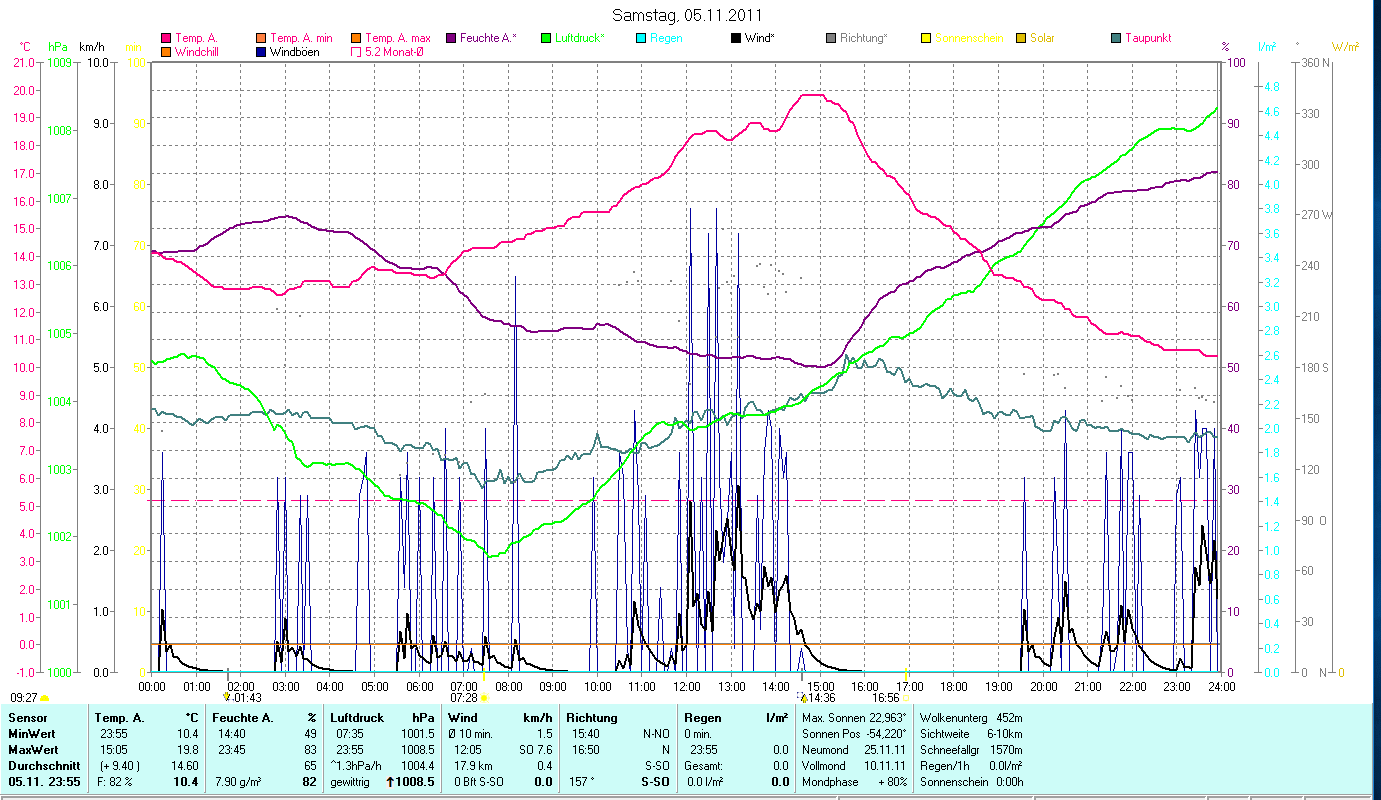This screenshot has height=800, width=1381.
Task: Click the moonrise icon beside 14:36
Action: click(x=803, y=698)
